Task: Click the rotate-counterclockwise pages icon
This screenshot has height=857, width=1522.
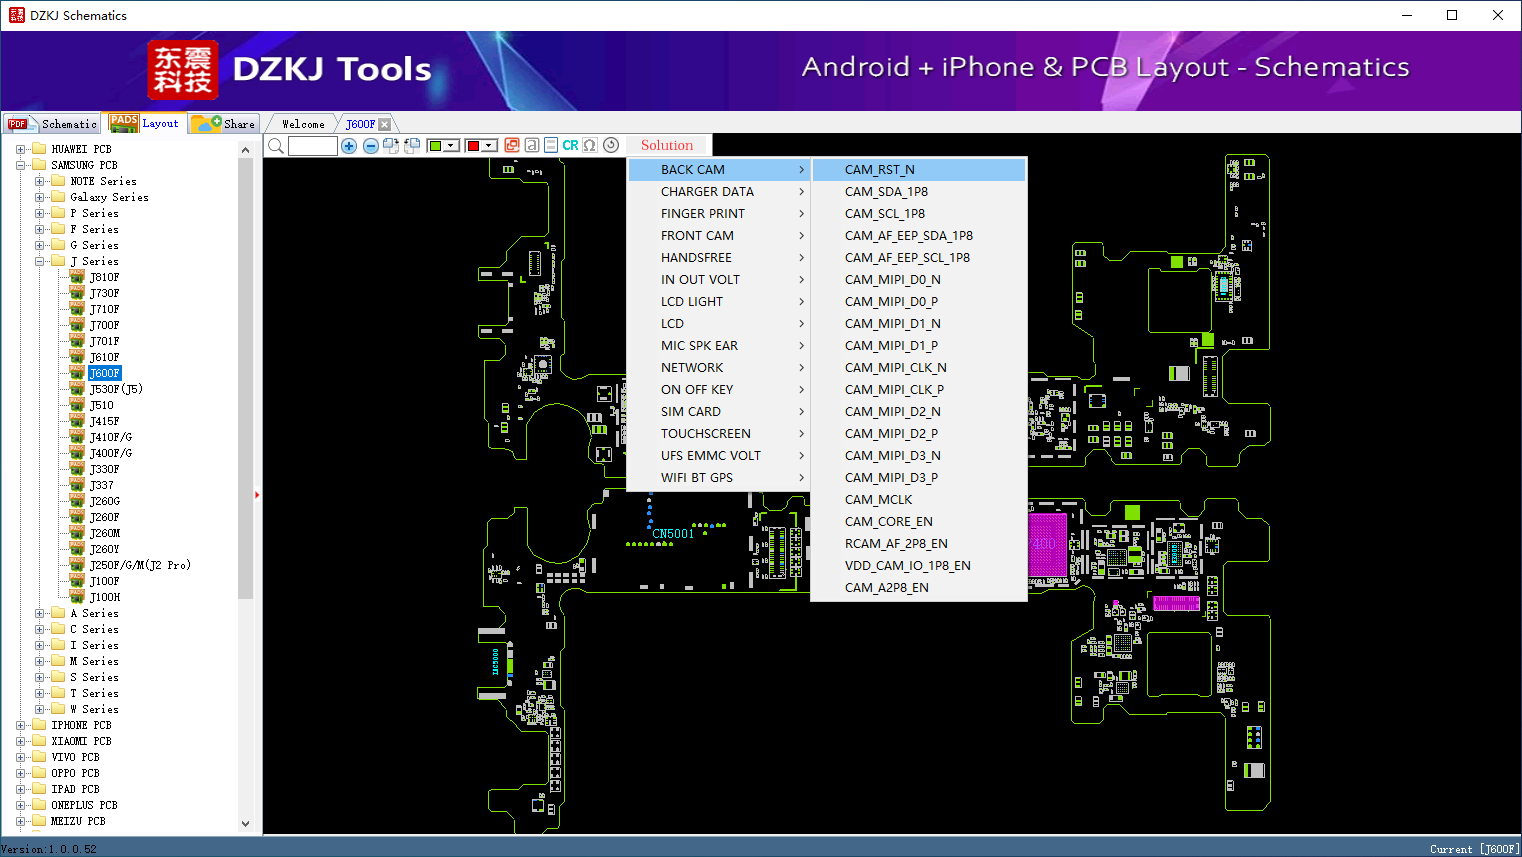Action: [x=411, y=146]
